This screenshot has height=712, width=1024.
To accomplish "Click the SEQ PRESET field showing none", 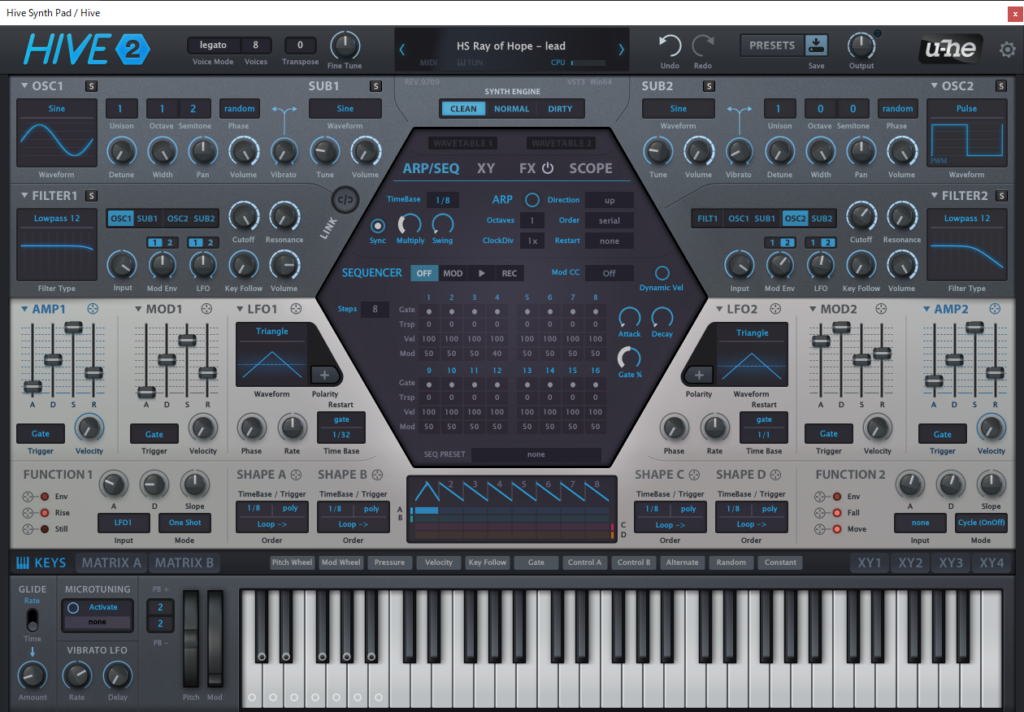I will [536, 455].
